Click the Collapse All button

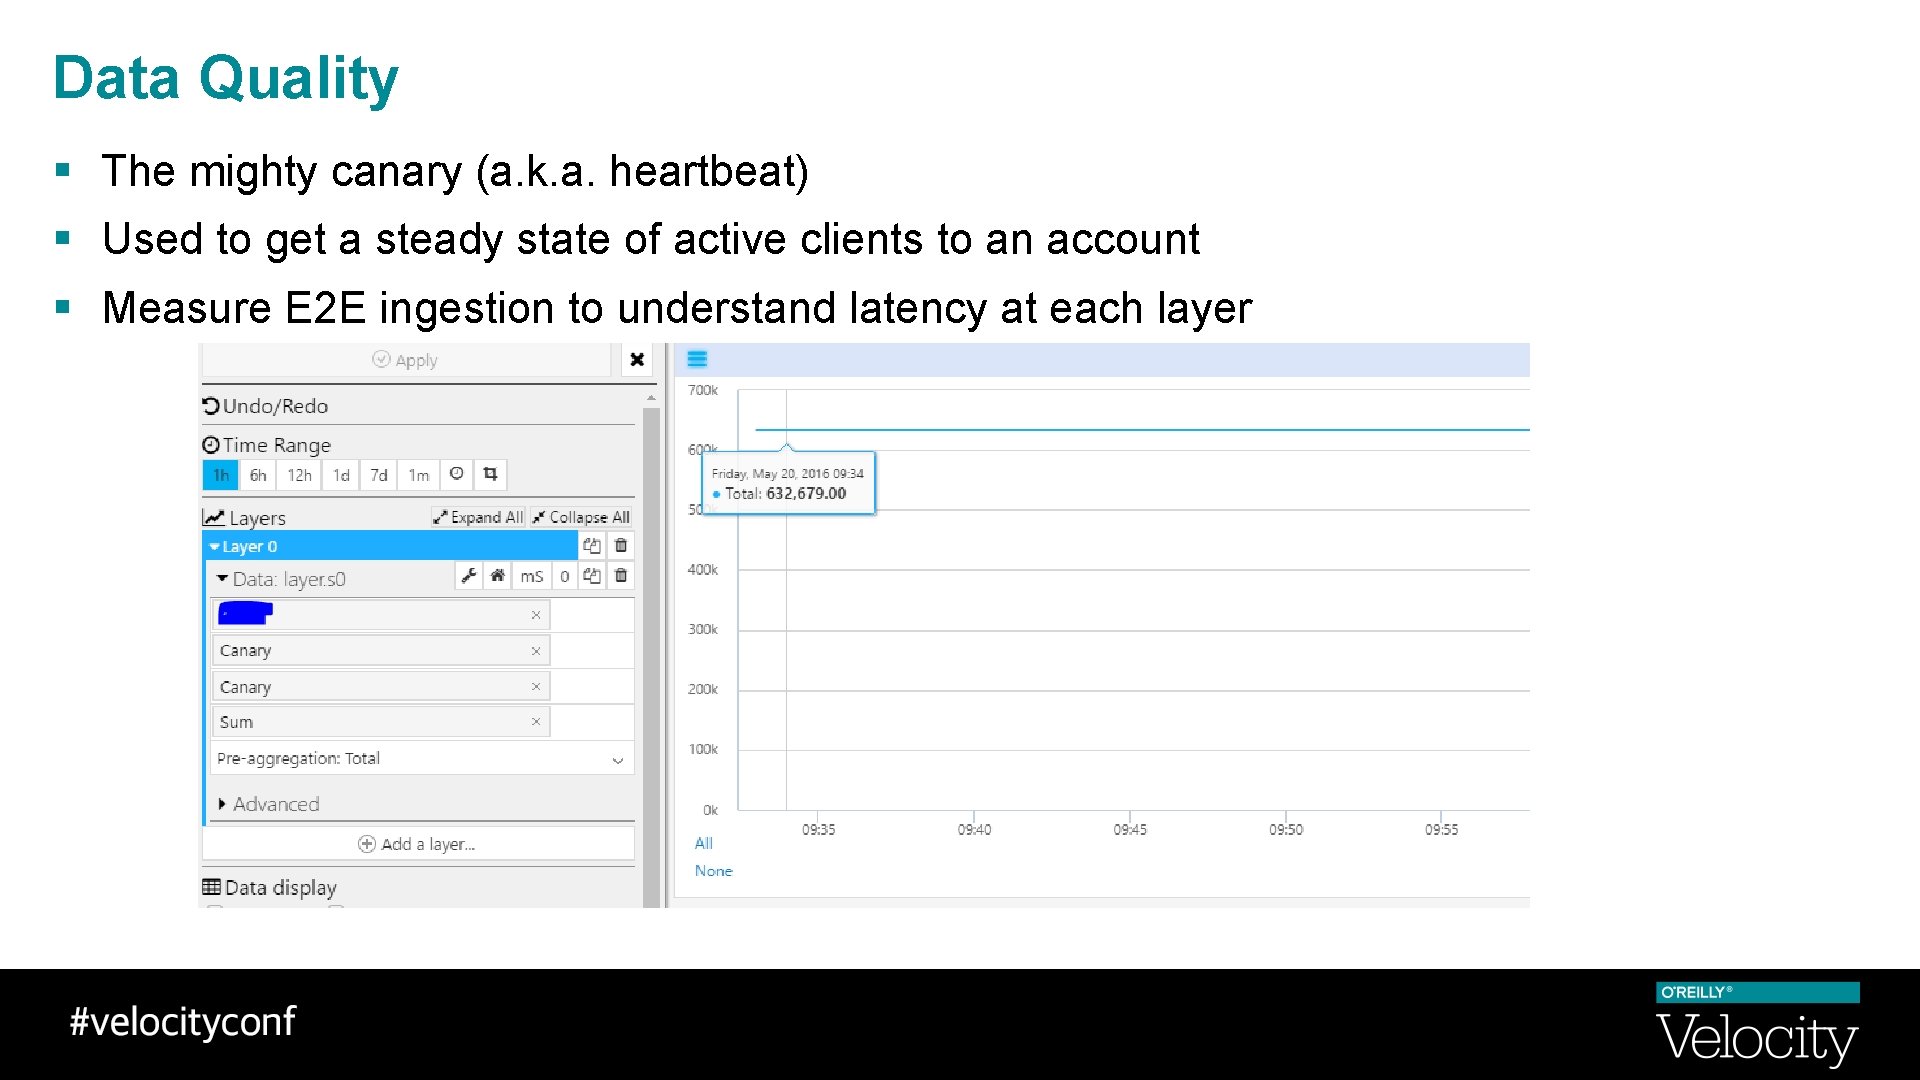click(x=581, y=517)
